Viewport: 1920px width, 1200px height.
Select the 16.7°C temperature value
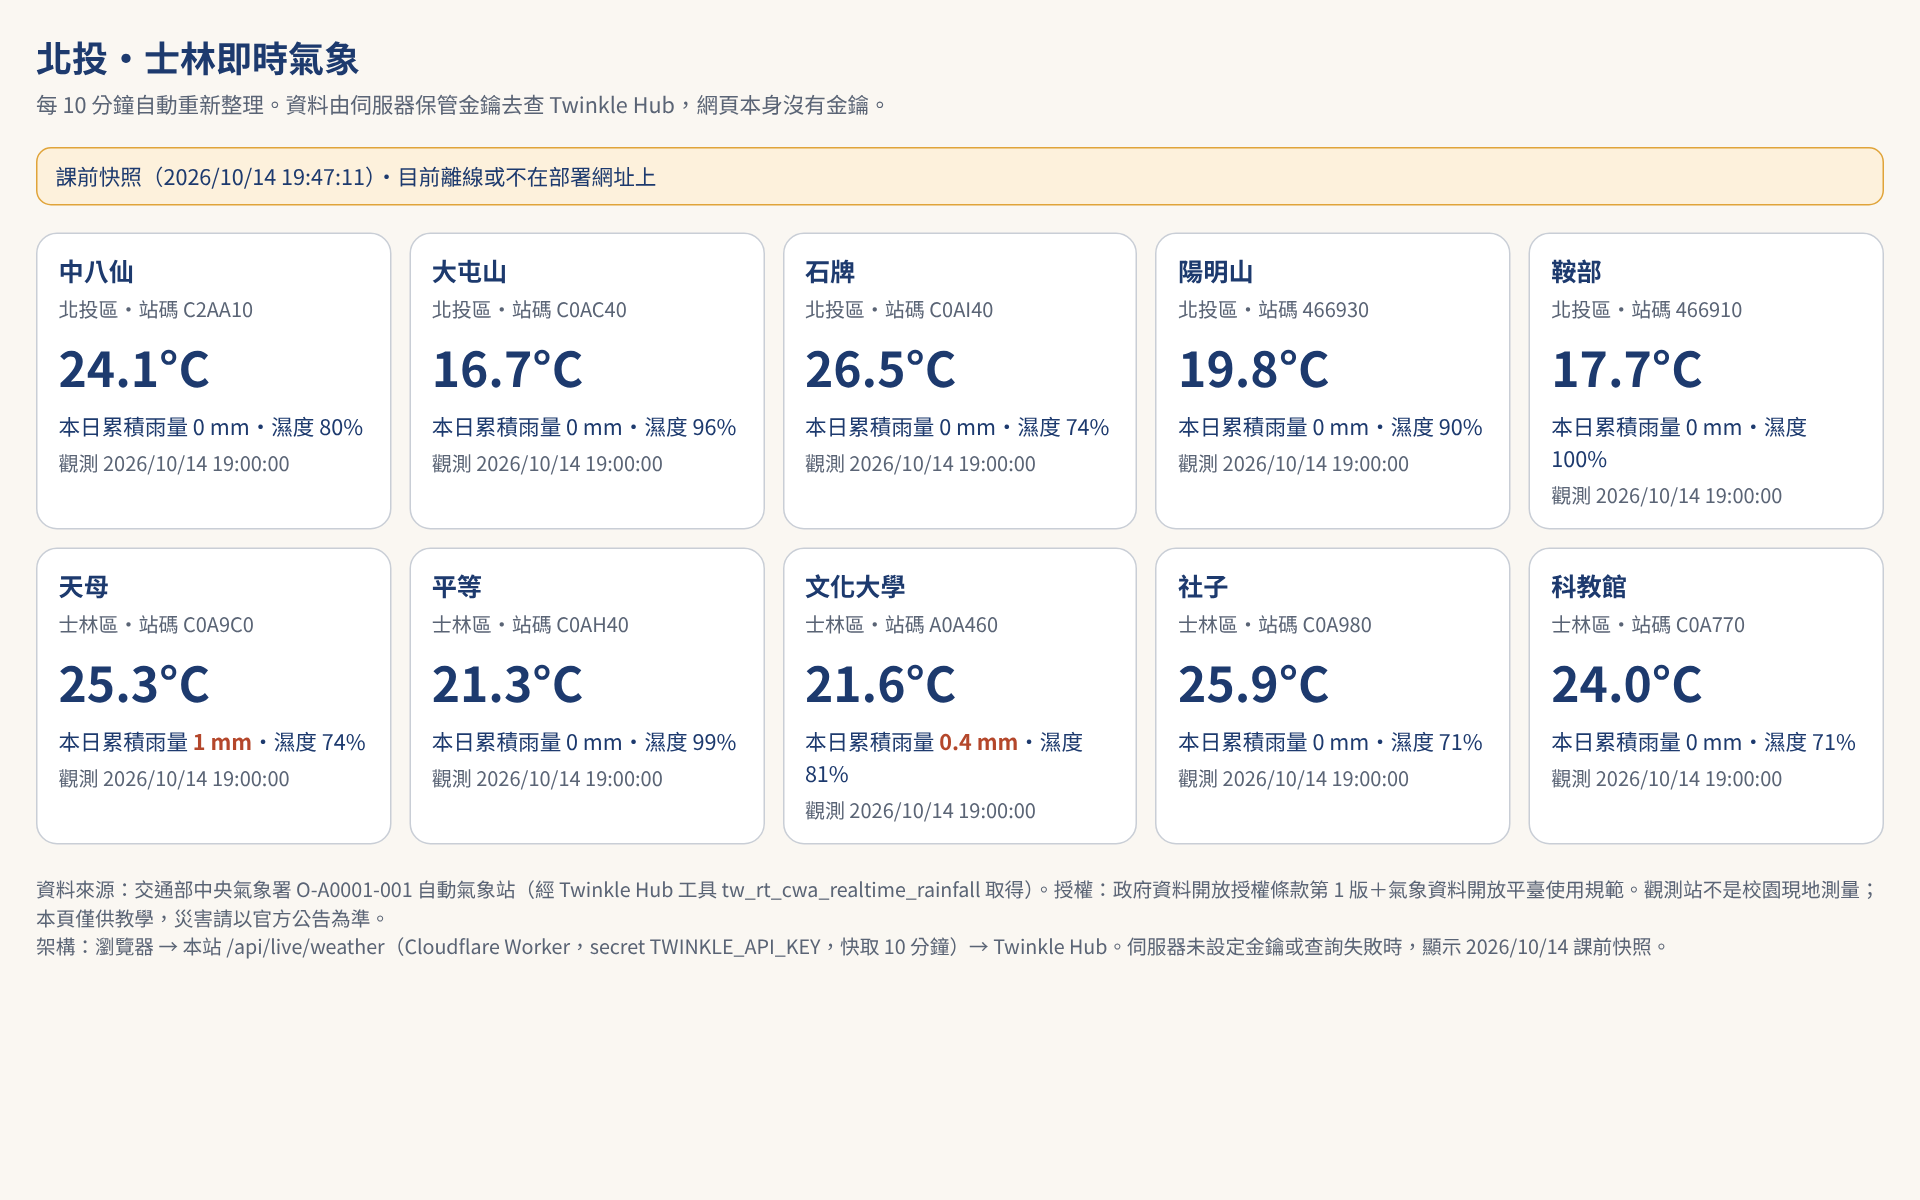[x=507, y=369]
